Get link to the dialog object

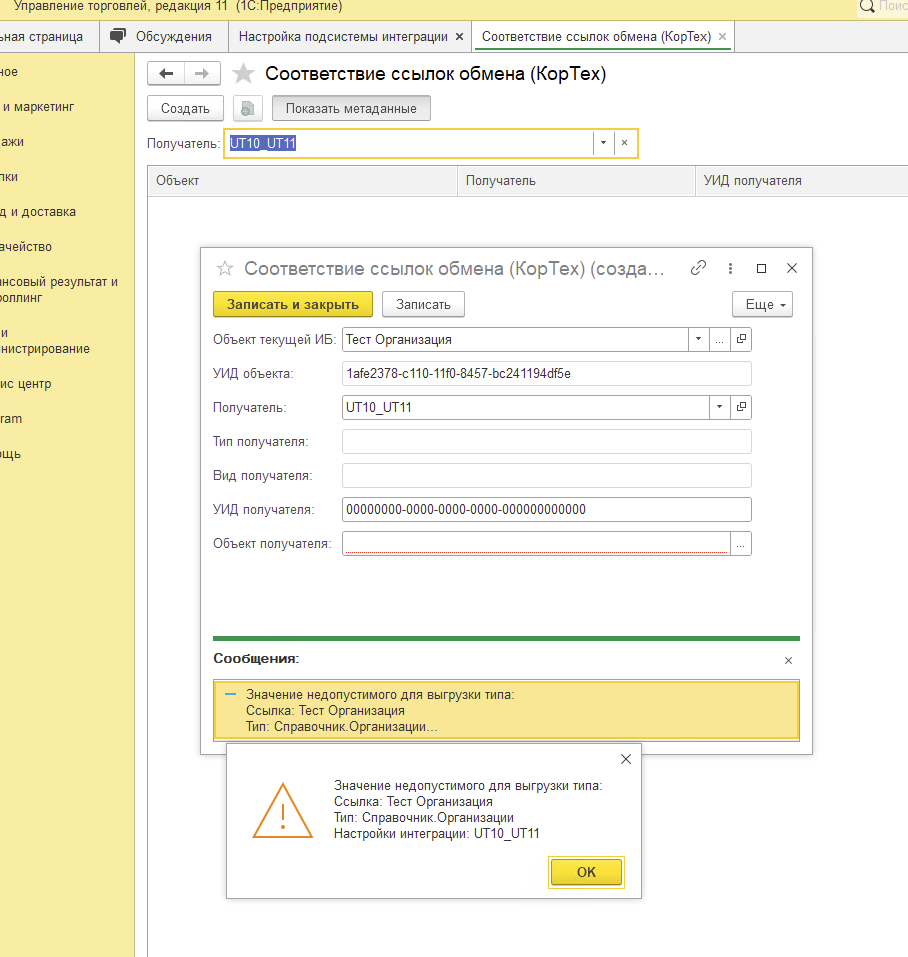point(699,268)
